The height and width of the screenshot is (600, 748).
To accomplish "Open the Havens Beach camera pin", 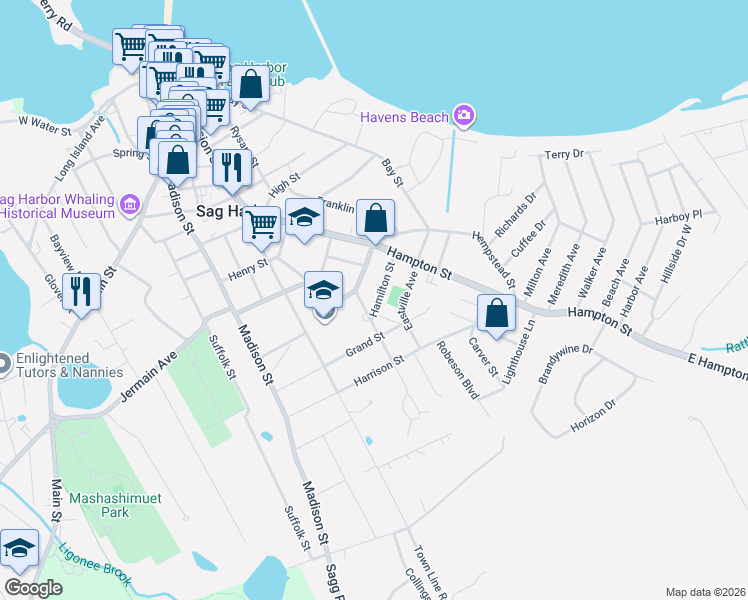I will [464, 116].
